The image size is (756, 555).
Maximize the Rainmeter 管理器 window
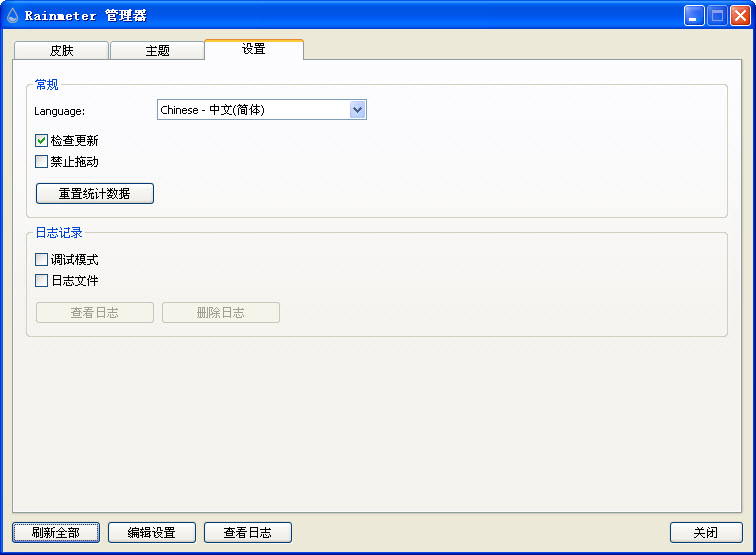click(x=717, y=15)
